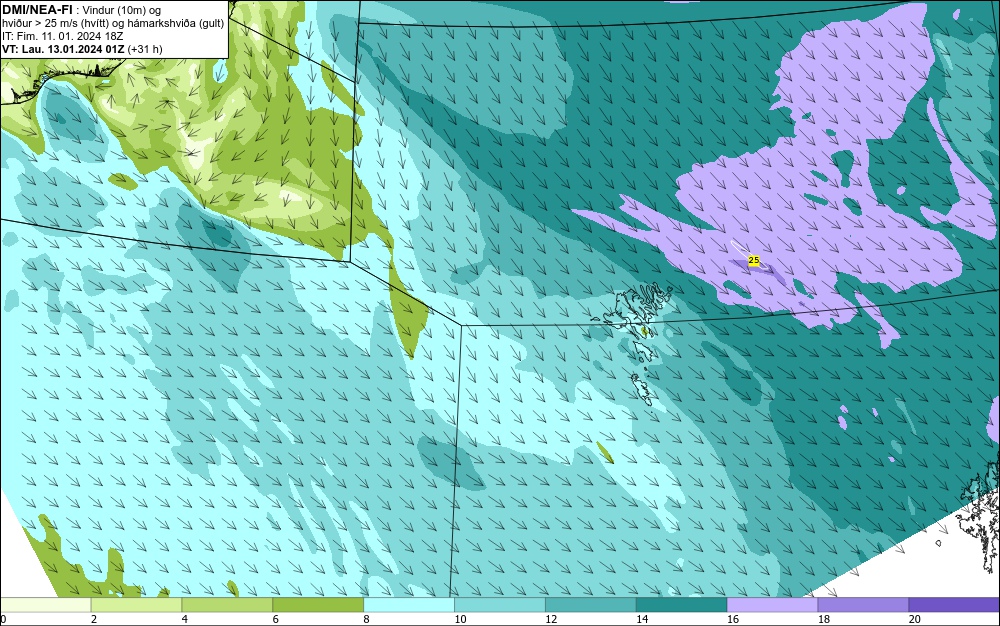Click the 14–16 m/s dark teal legend swatch

[x=682, y=605]
